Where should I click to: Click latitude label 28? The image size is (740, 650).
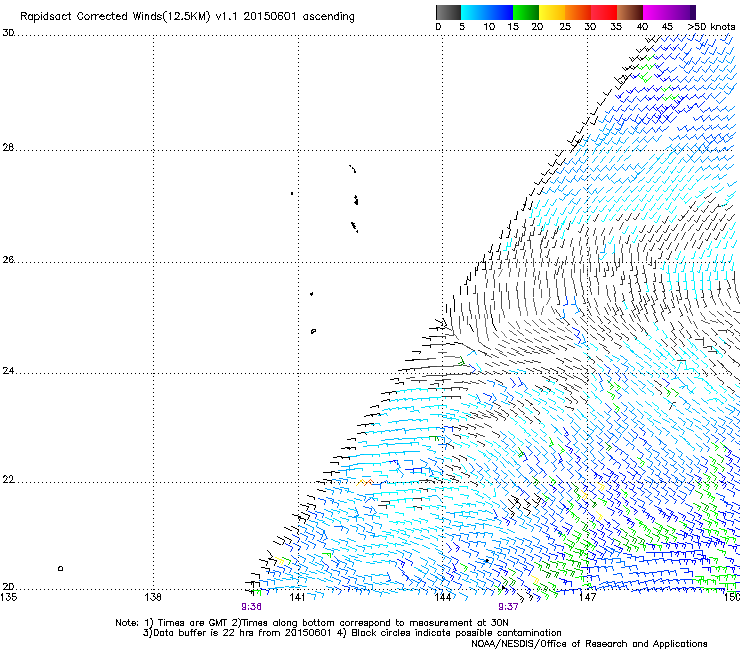(8, 148)
